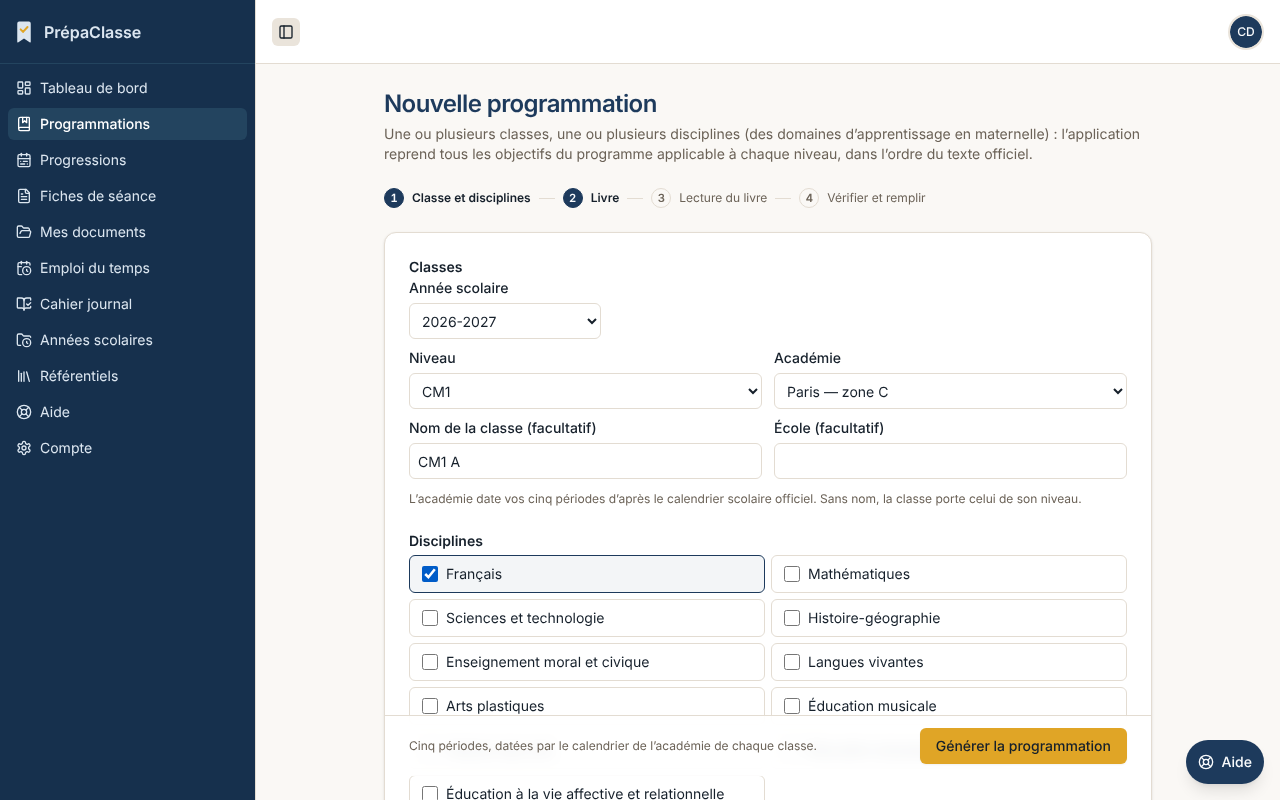The image size is (1280, 800).
Task: Open the Référentiels page
Action: (x=127, y=376)
